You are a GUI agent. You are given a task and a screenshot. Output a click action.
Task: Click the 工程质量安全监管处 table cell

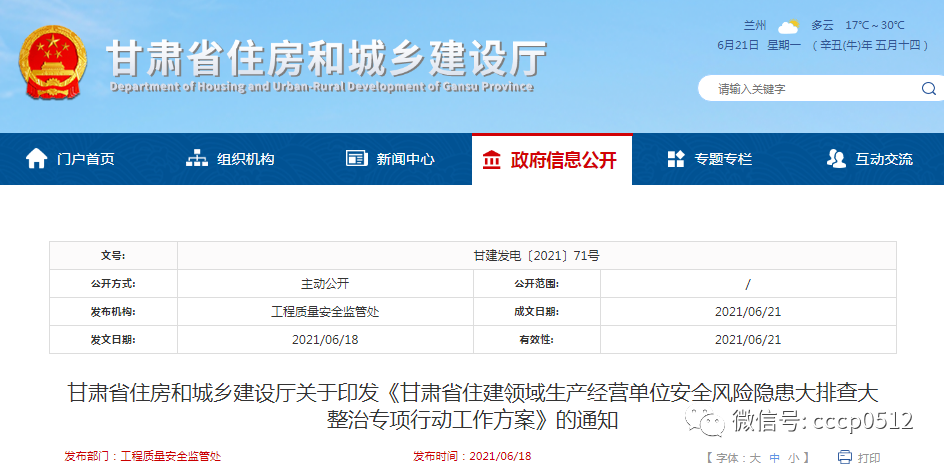325,312
